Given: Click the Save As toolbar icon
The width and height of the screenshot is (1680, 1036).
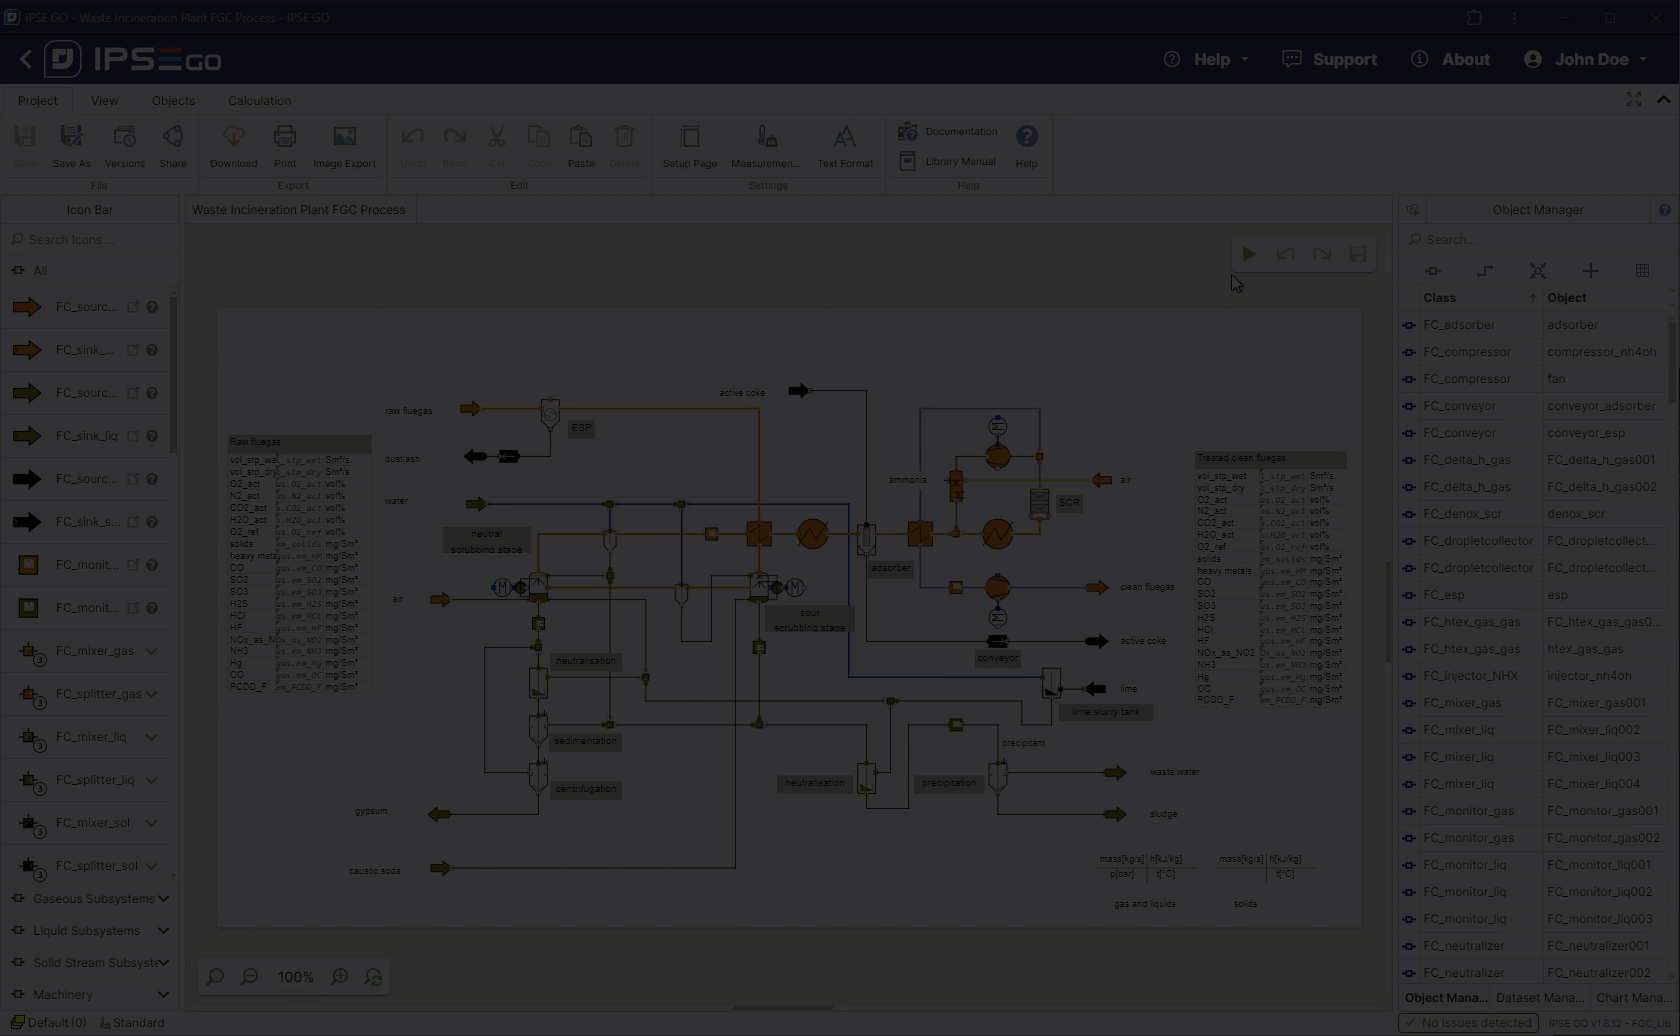Looking at the screenshot, I should click(71, 146).
